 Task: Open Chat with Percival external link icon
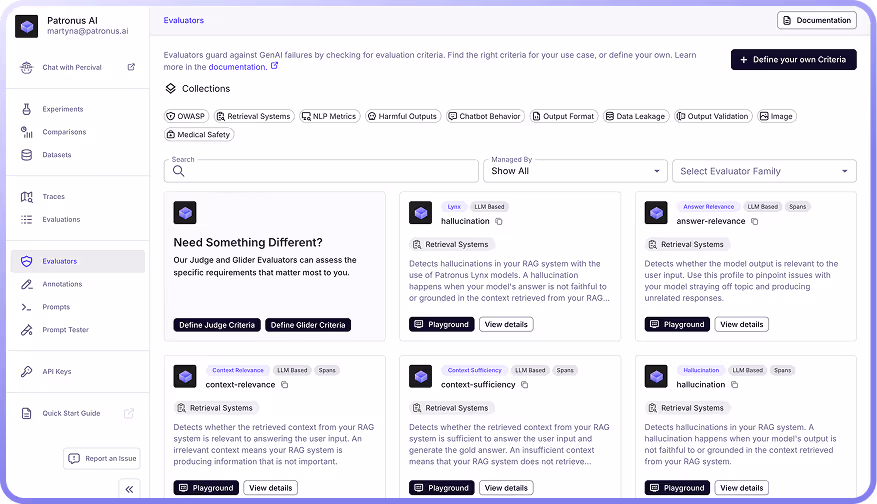131,68
